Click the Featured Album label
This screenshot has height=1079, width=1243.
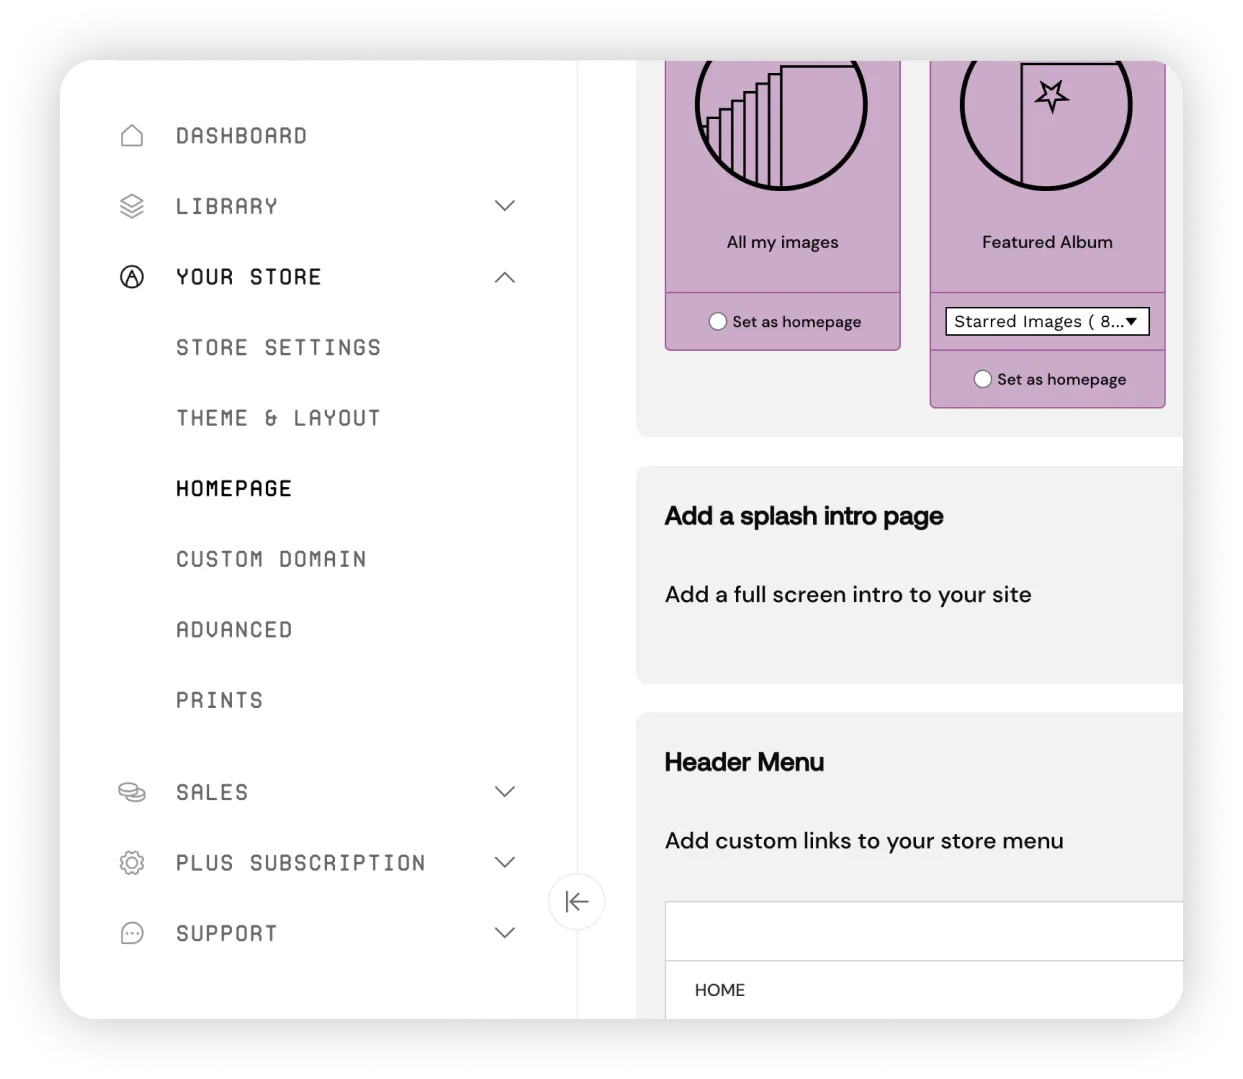coord(1047,242)
